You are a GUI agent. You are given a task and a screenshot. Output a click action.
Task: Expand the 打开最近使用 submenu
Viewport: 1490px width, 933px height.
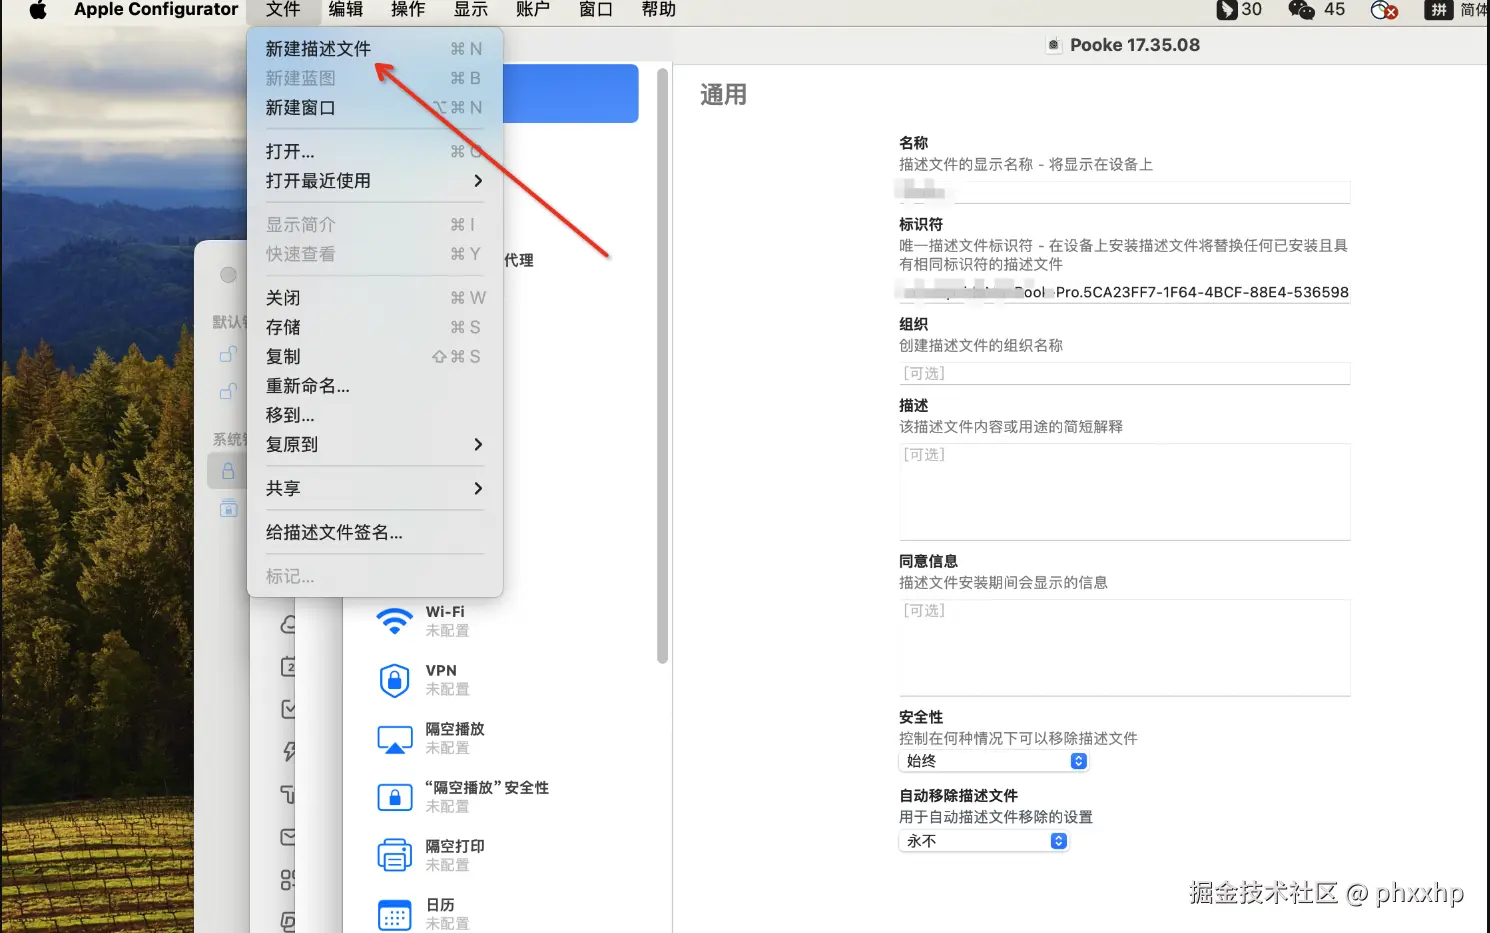click(x=374, y=181)
